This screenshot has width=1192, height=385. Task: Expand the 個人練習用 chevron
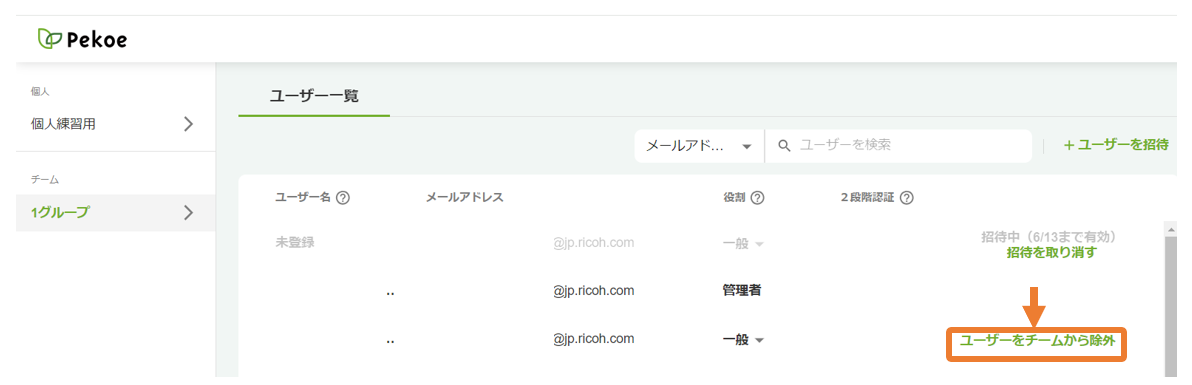coord(189,124)
